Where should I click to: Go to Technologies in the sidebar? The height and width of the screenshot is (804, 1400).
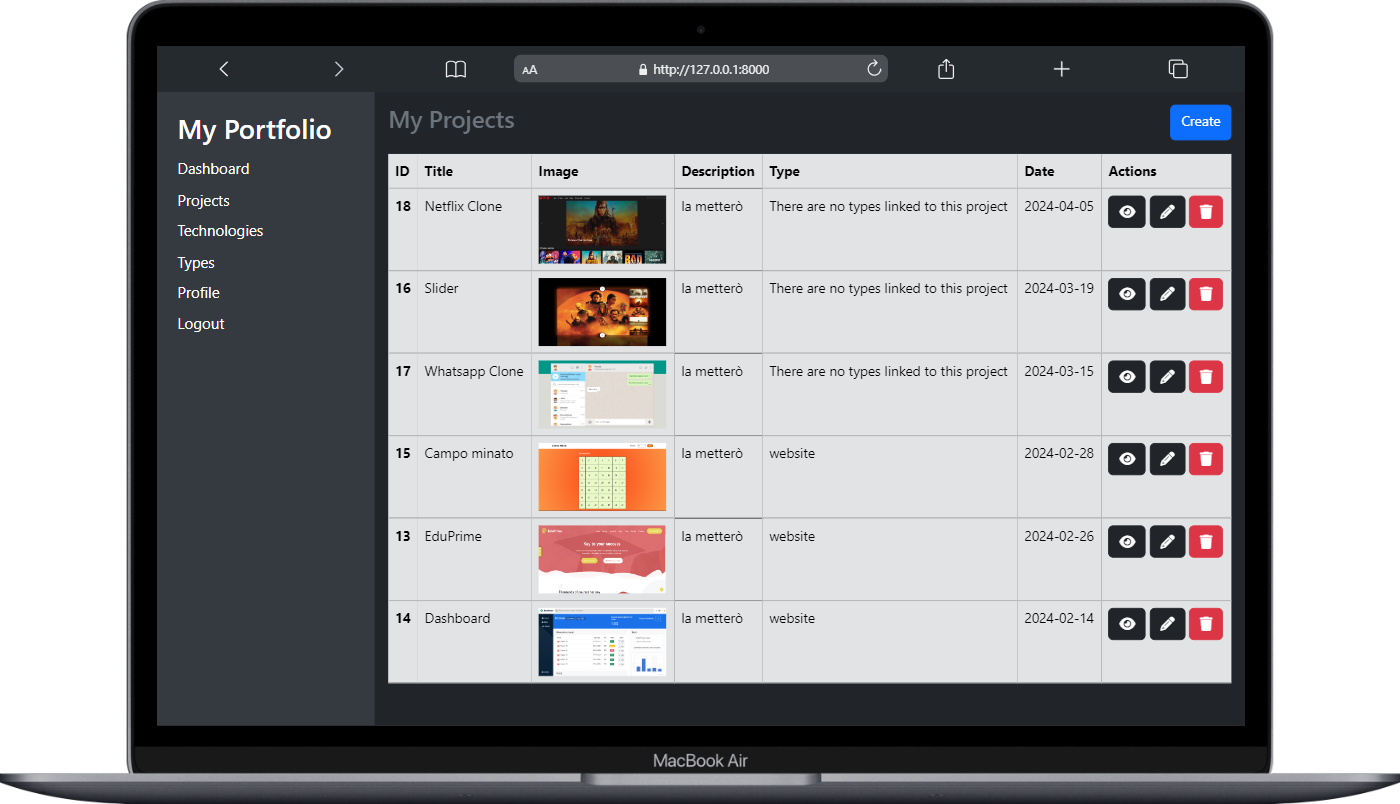pos(220,231)
